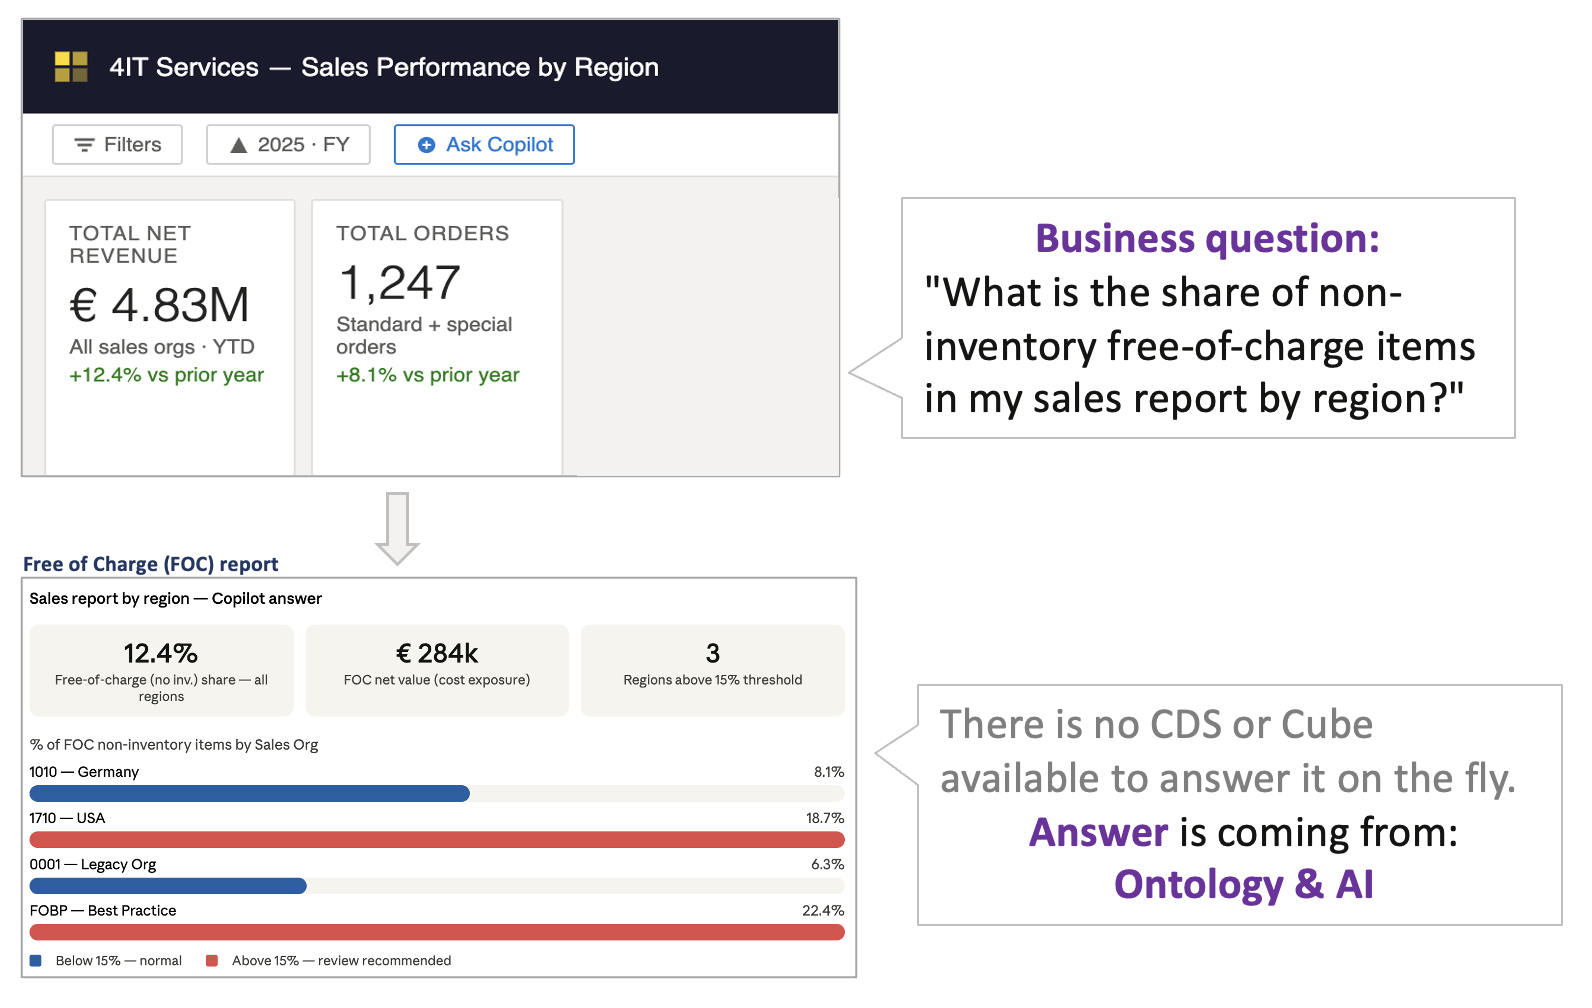
Task: Select the Filters funnel icon
Action: pyautogui.click(x=83, y=144)
